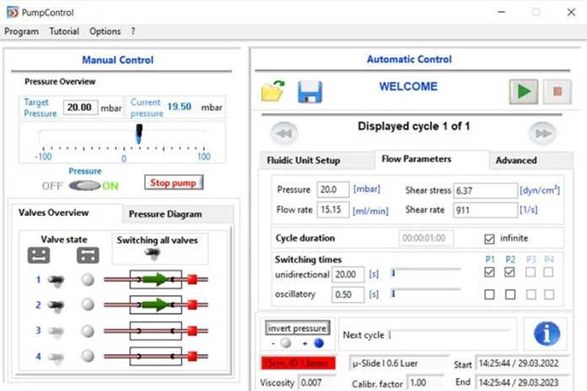Click the pressure slider handle
587x391 pixels.
(x=139, y=134)
